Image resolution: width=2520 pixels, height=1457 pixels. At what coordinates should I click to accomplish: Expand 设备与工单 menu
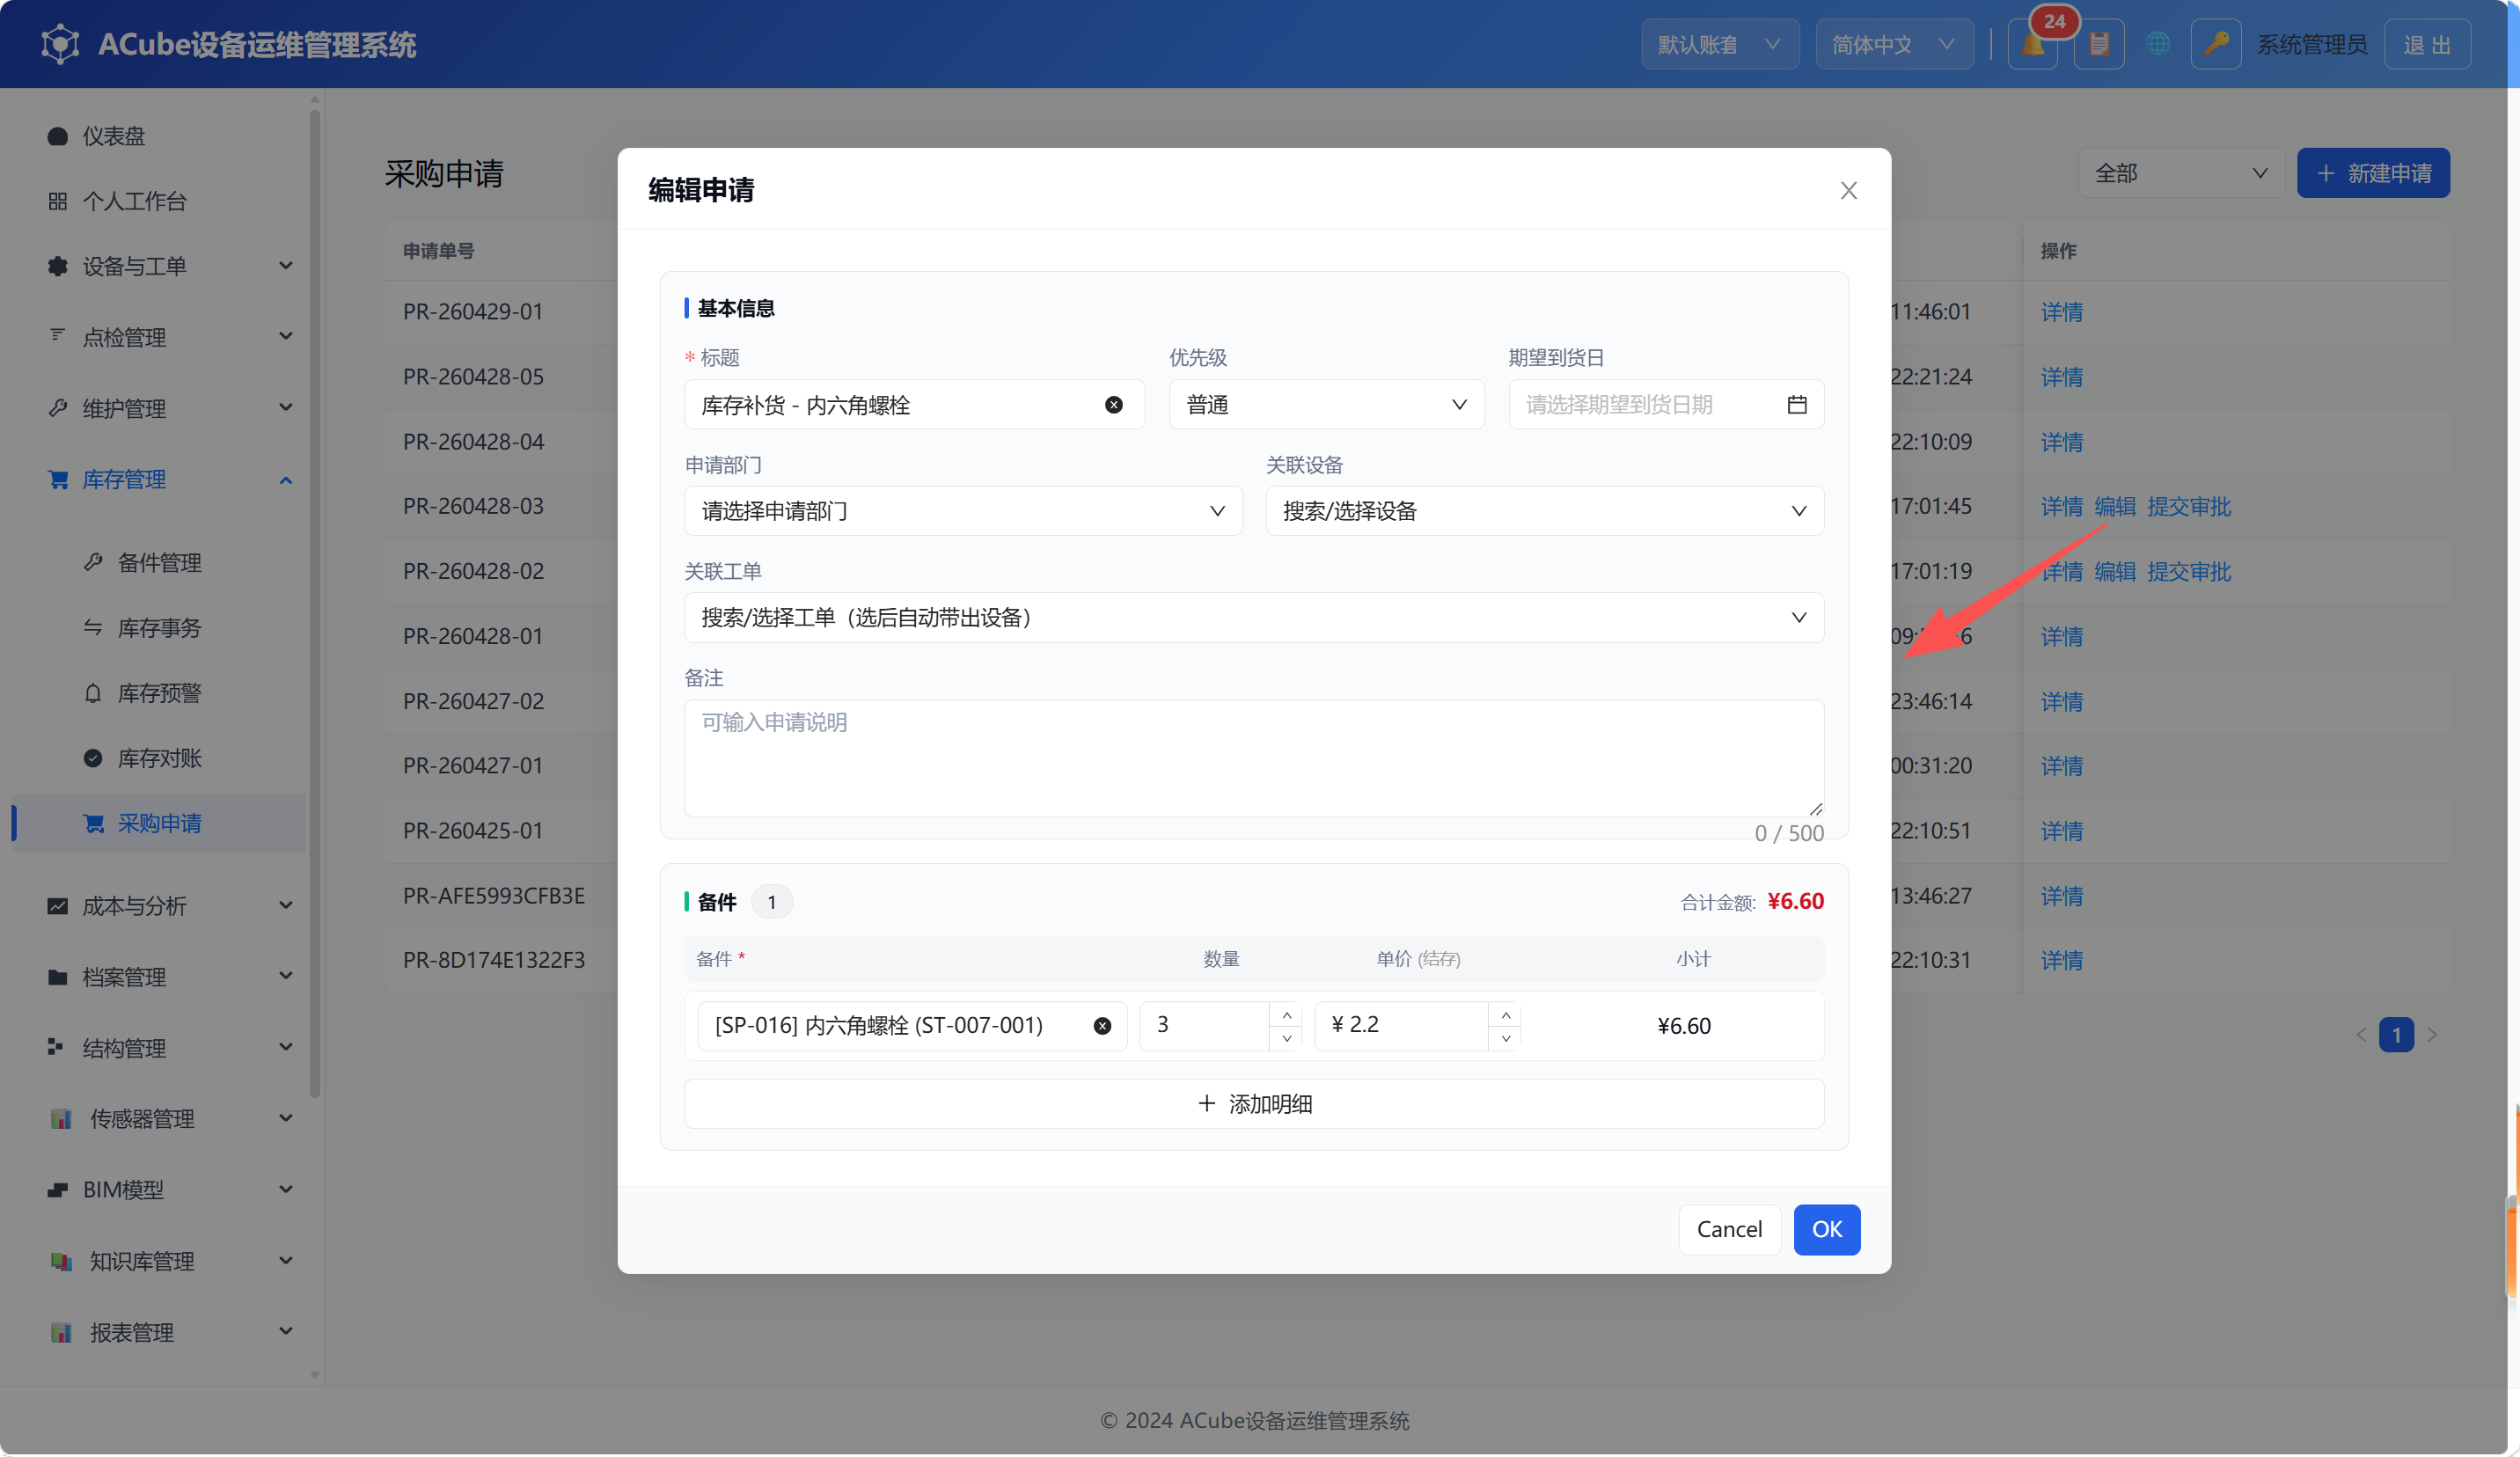coord(160,266)
